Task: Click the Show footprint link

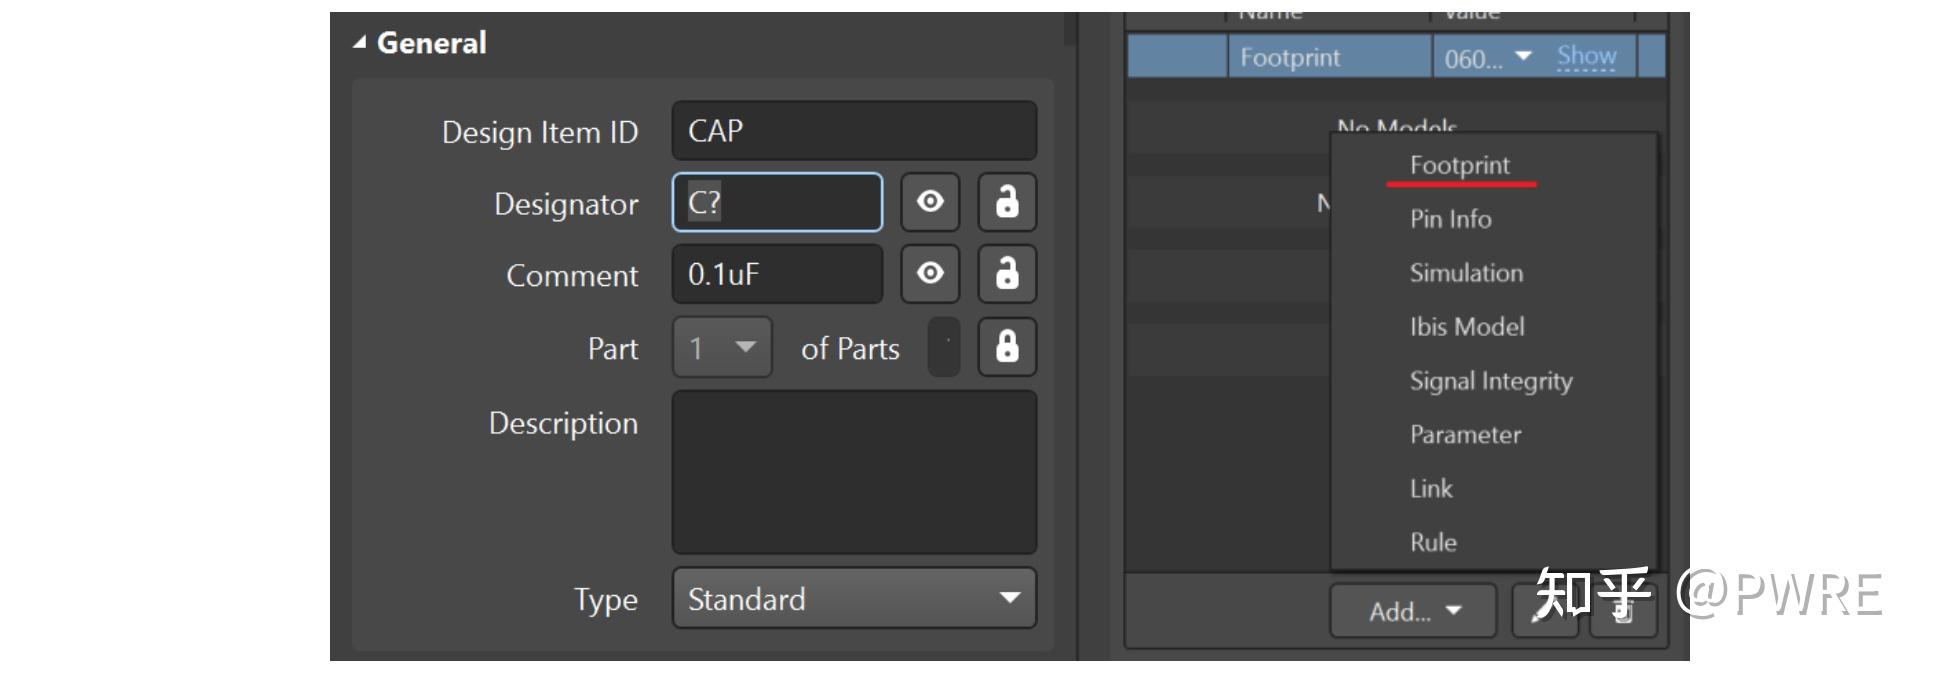Action: click(x=1586, y=56)
